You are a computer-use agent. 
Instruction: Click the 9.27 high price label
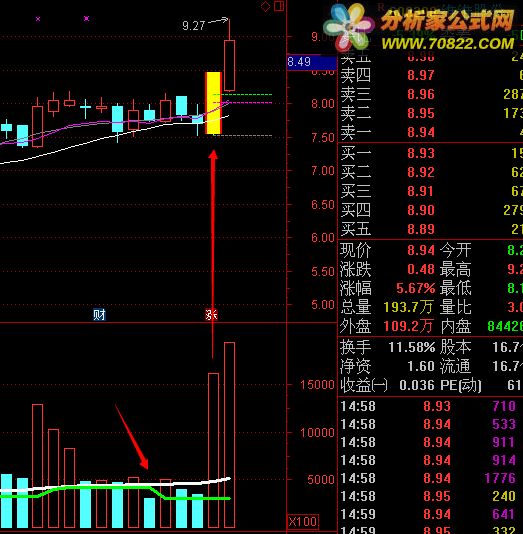pos(193,26)
